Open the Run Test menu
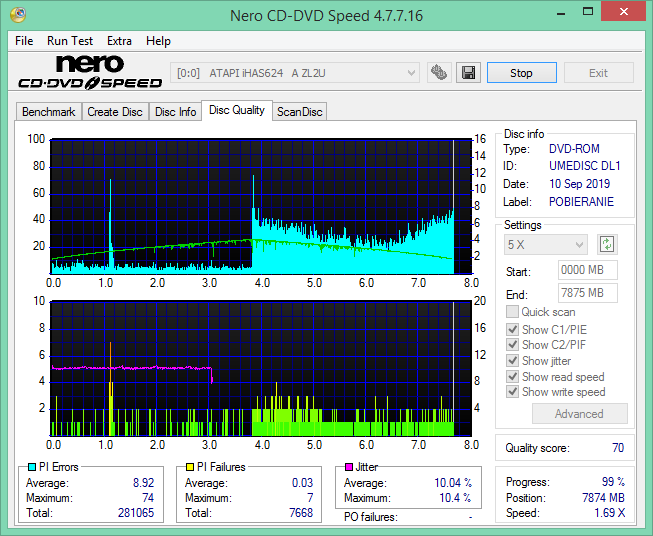 click(x=70, y=41)
